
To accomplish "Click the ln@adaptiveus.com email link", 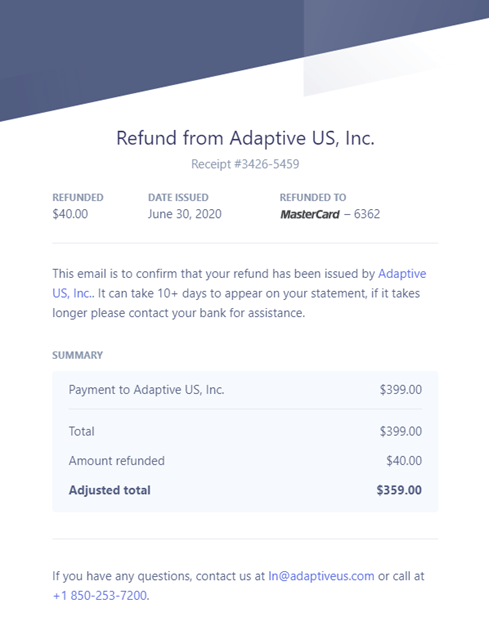I will (x=321, y=576).
